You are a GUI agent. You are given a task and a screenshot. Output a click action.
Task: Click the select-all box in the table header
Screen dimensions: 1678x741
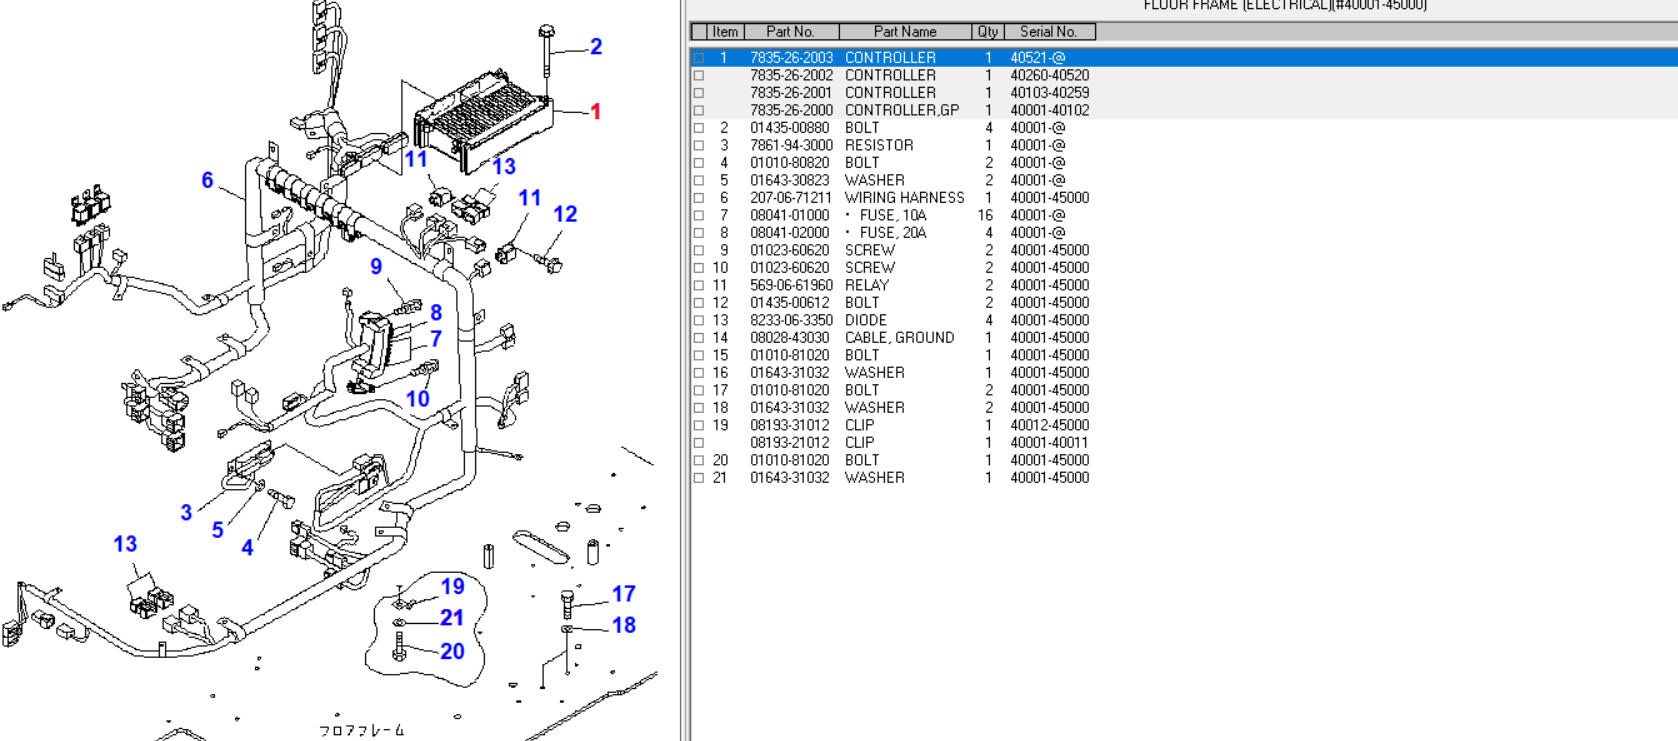[699, 32]
